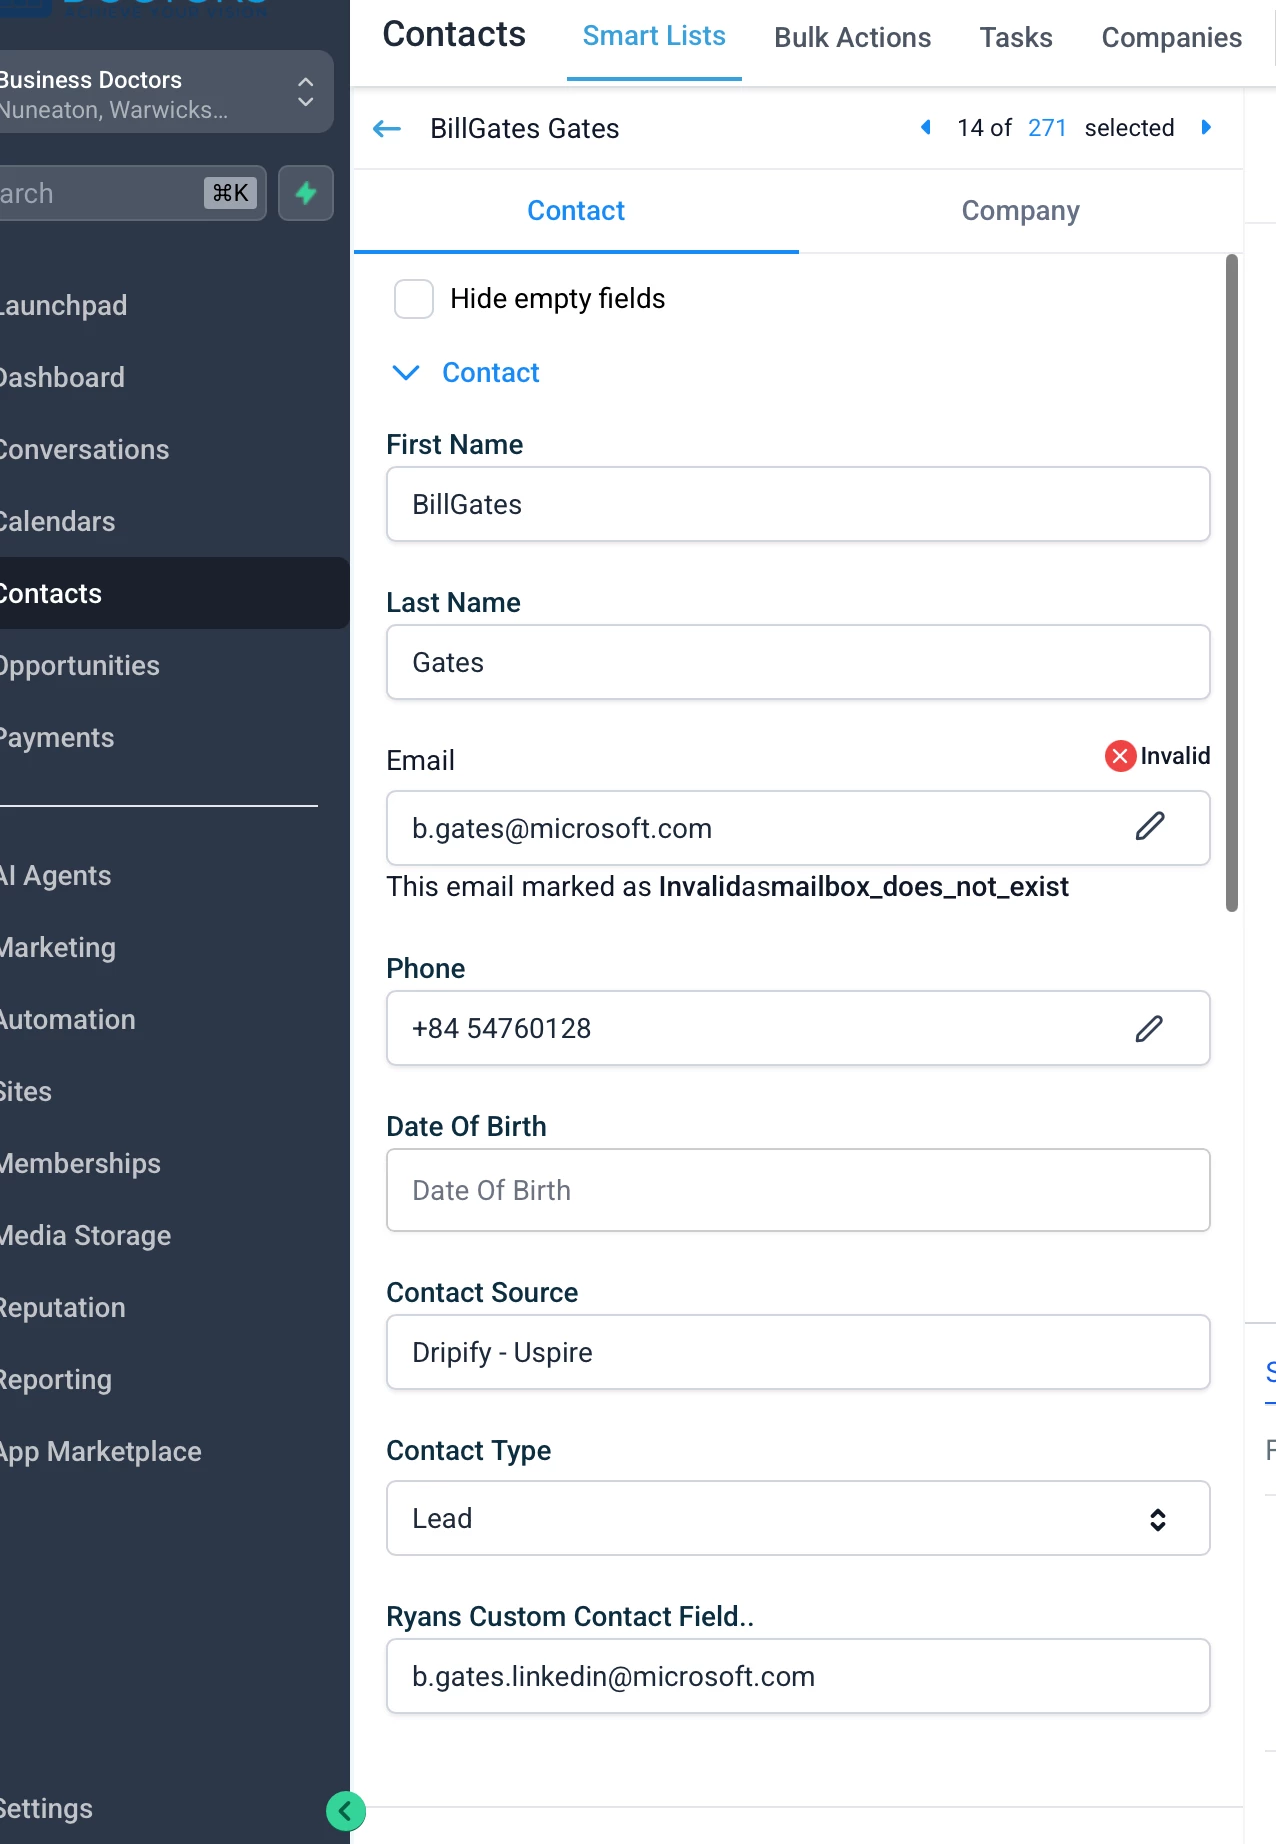Edit the phone number with pencil icon
The height and width of the screenshot is (1844, 1276).
[1150, 1028]
